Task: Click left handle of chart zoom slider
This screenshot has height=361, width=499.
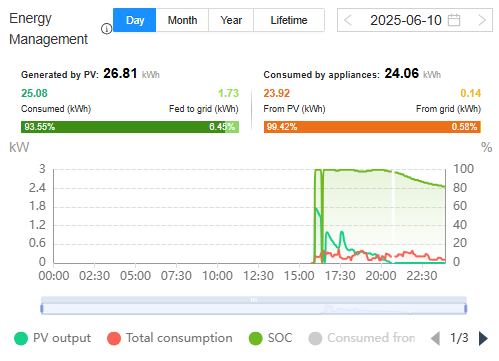Action: (x=42, y=309)
